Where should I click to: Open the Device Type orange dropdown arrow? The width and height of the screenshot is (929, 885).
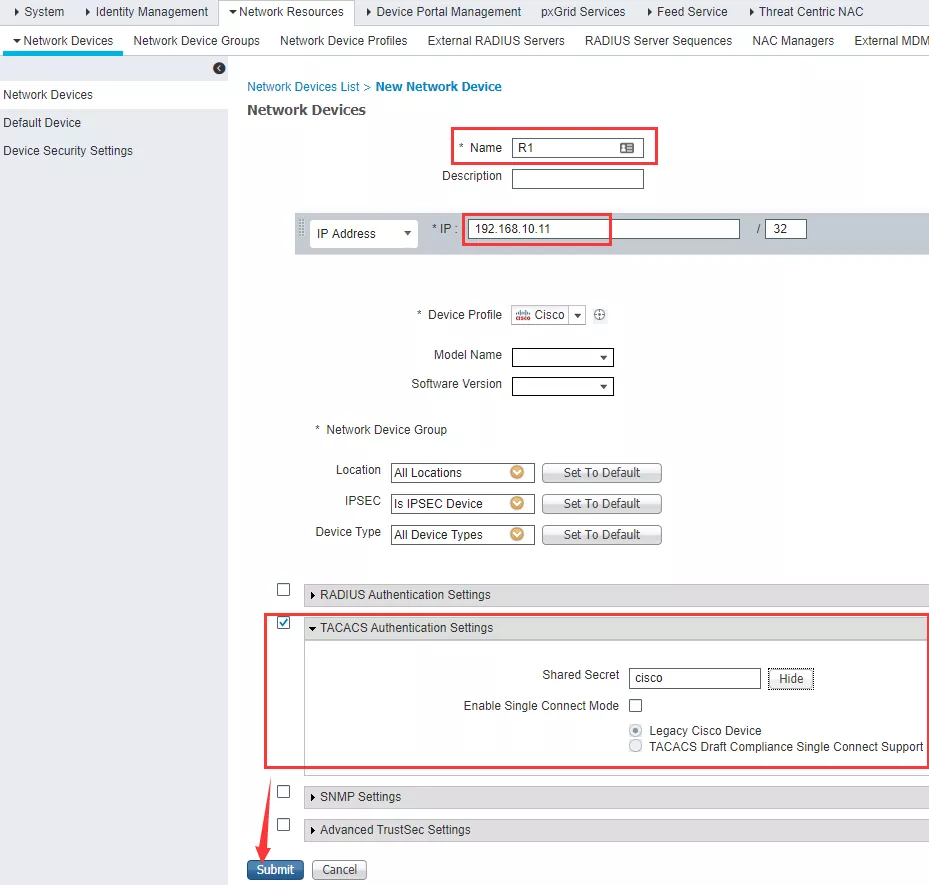(517, 534)
